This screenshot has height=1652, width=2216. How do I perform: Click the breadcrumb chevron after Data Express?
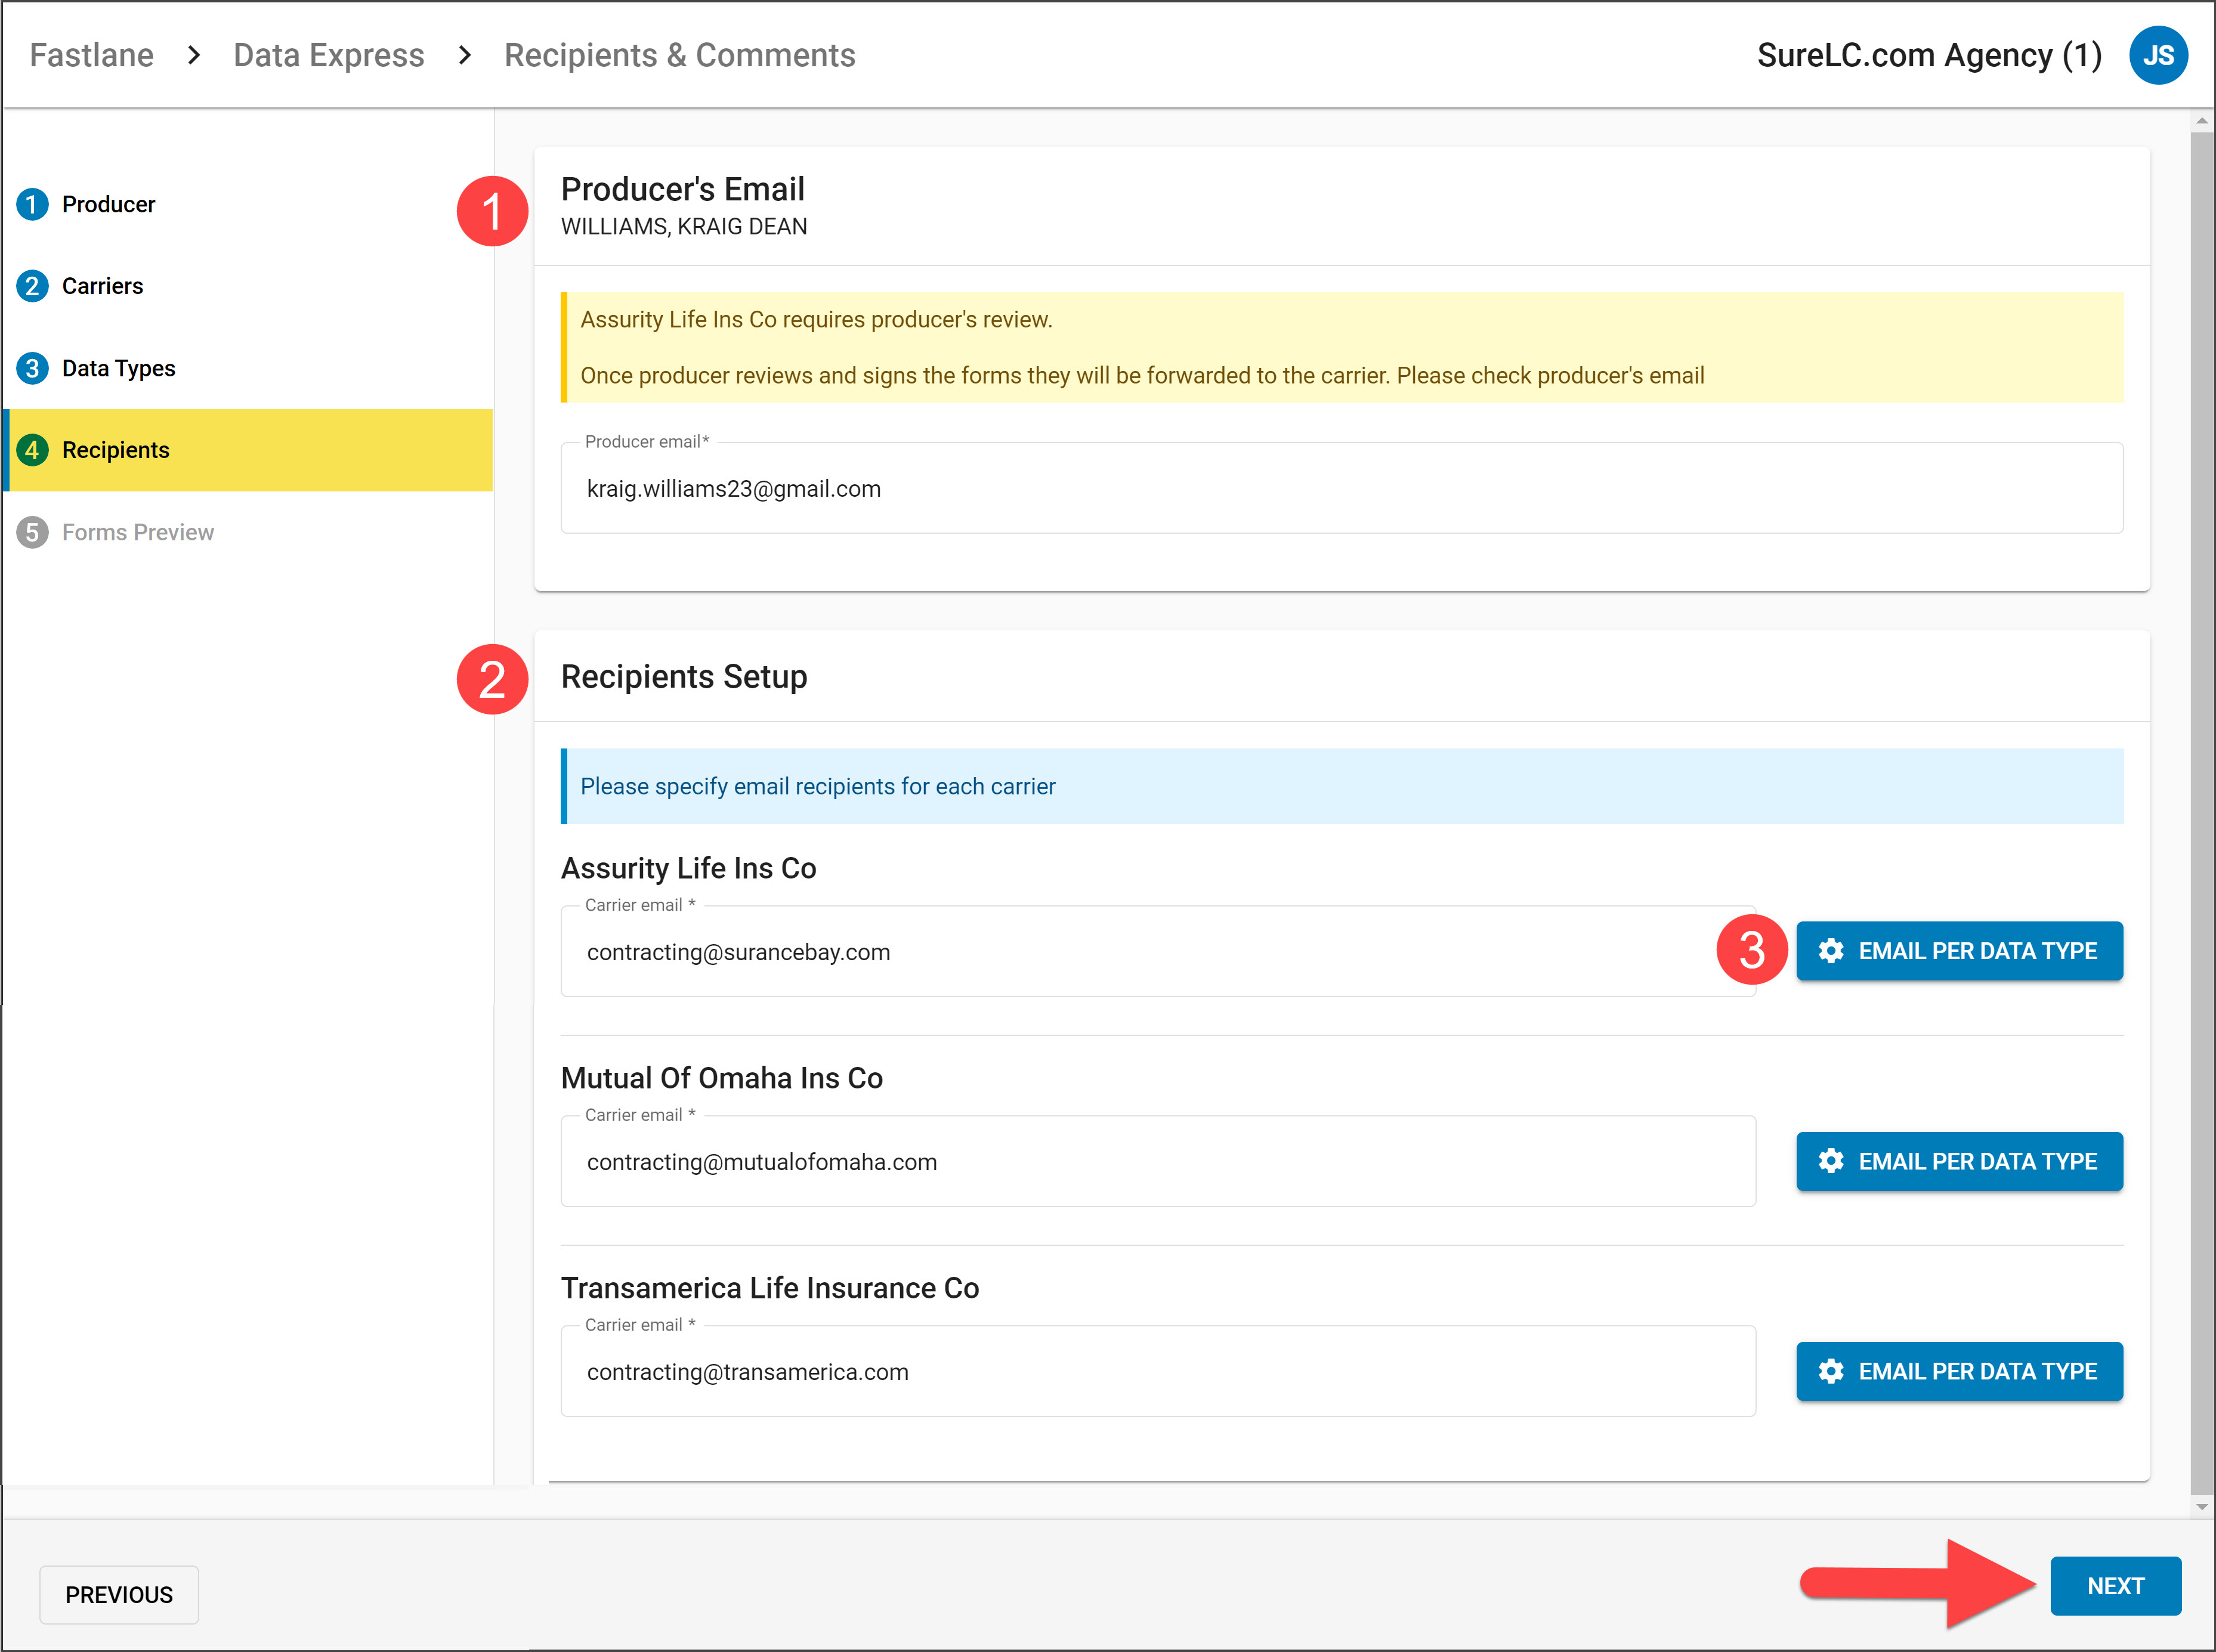pyautogui.click(x=464, y=55)
